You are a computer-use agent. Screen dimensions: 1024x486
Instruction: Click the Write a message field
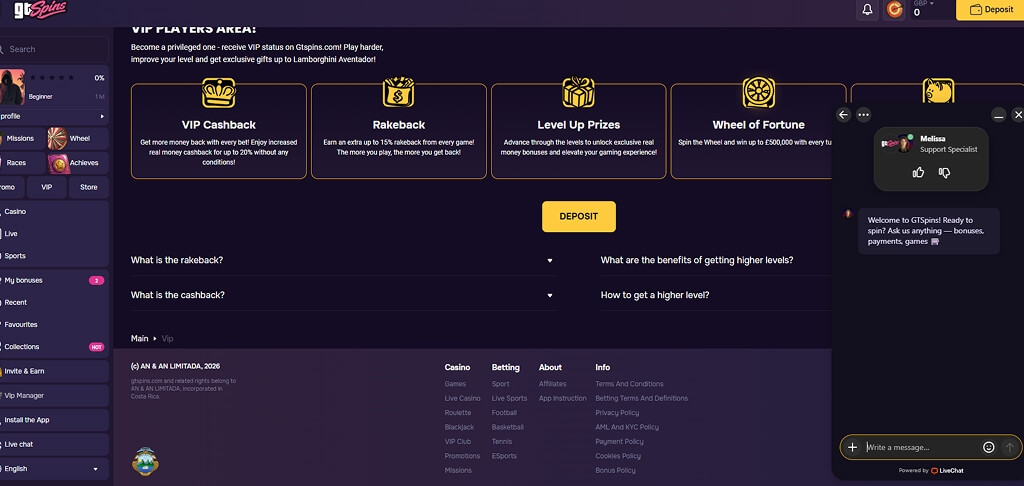(921, 447)
